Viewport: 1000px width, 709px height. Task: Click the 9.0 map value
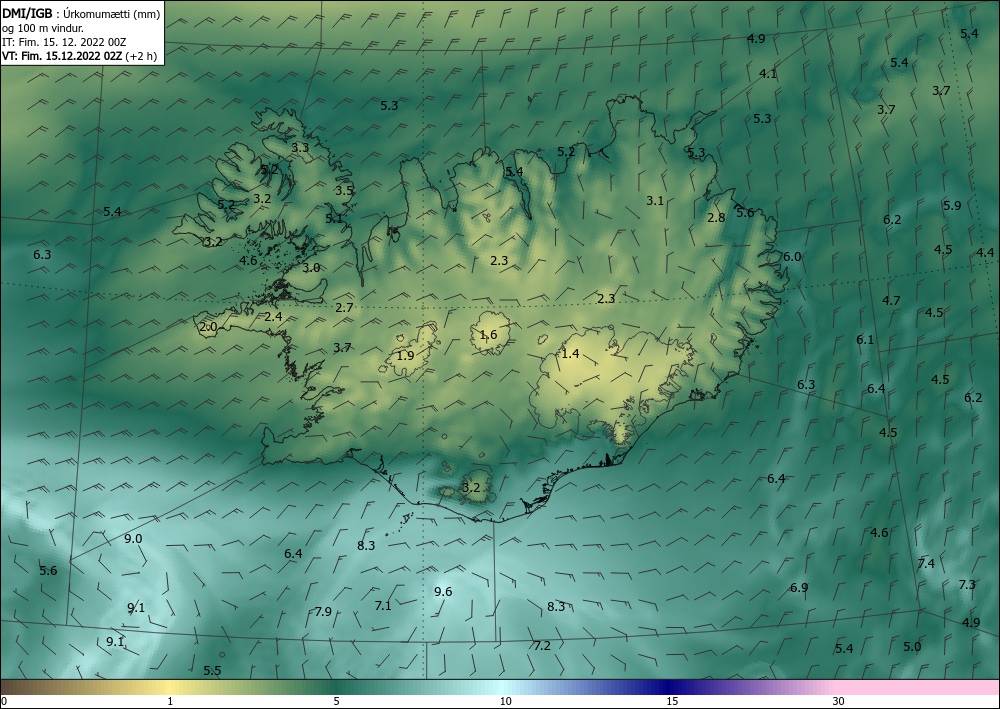click(x=133, y=539)
